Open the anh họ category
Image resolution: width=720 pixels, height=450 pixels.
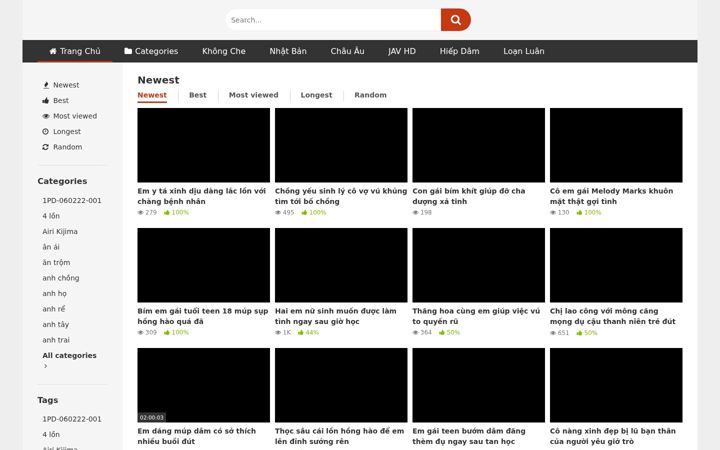[54, 293]
